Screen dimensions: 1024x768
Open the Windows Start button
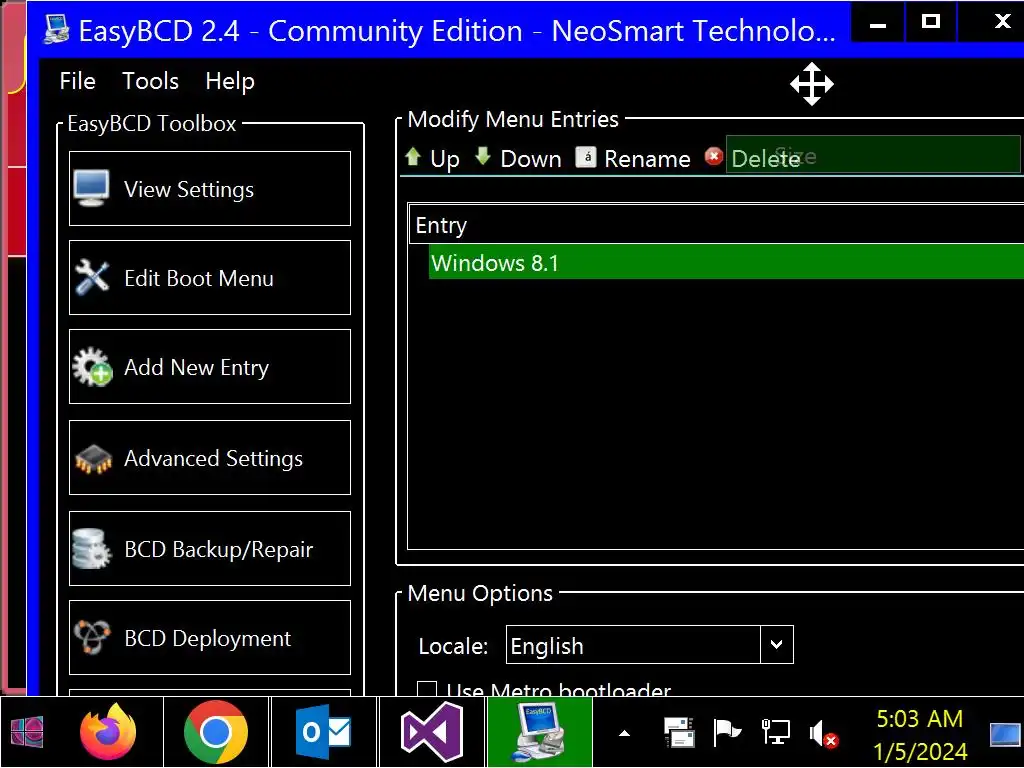point(27,732)
